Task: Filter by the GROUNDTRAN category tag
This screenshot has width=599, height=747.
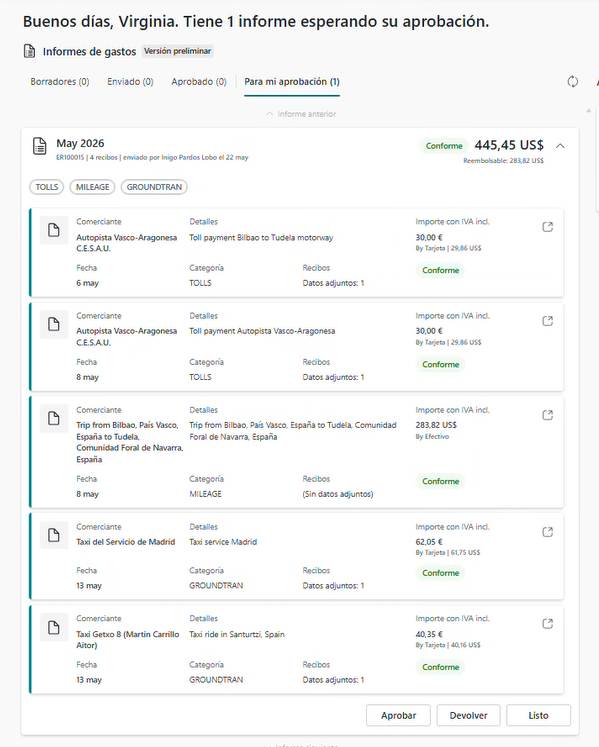Action: (x=154, y=187)
